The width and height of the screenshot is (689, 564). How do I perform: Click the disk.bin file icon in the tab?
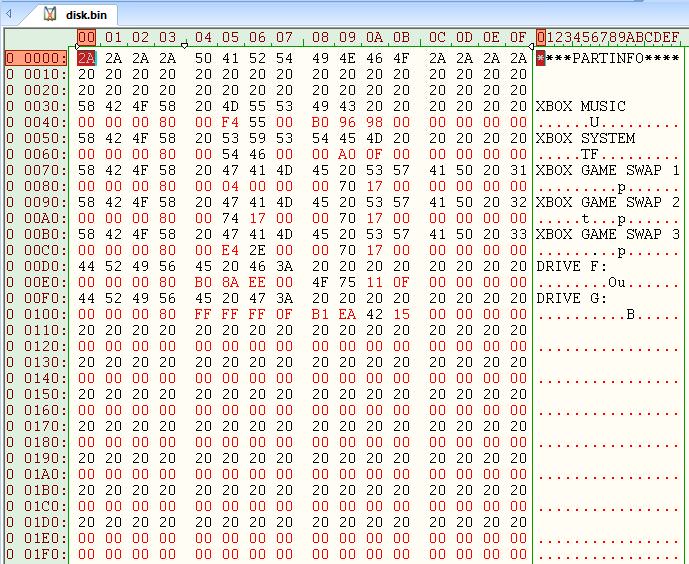50,14
